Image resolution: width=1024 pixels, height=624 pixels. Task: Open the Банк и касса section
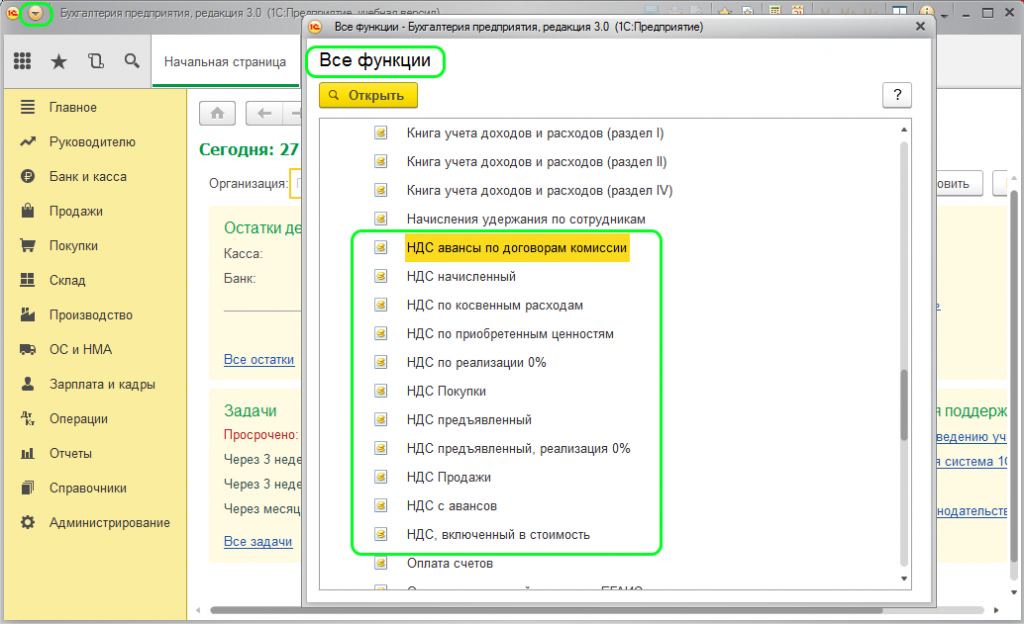(x=87, y=177)
